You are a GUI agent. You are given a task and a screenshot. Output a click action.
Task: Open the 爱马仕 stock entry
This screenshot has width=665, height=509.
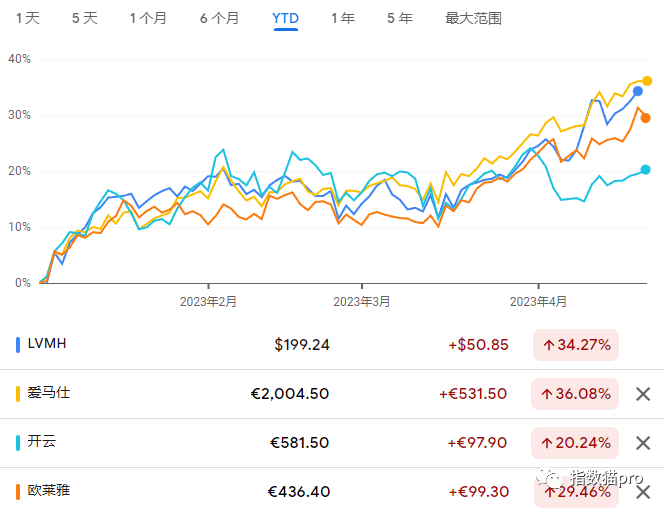tap(50, 393)
